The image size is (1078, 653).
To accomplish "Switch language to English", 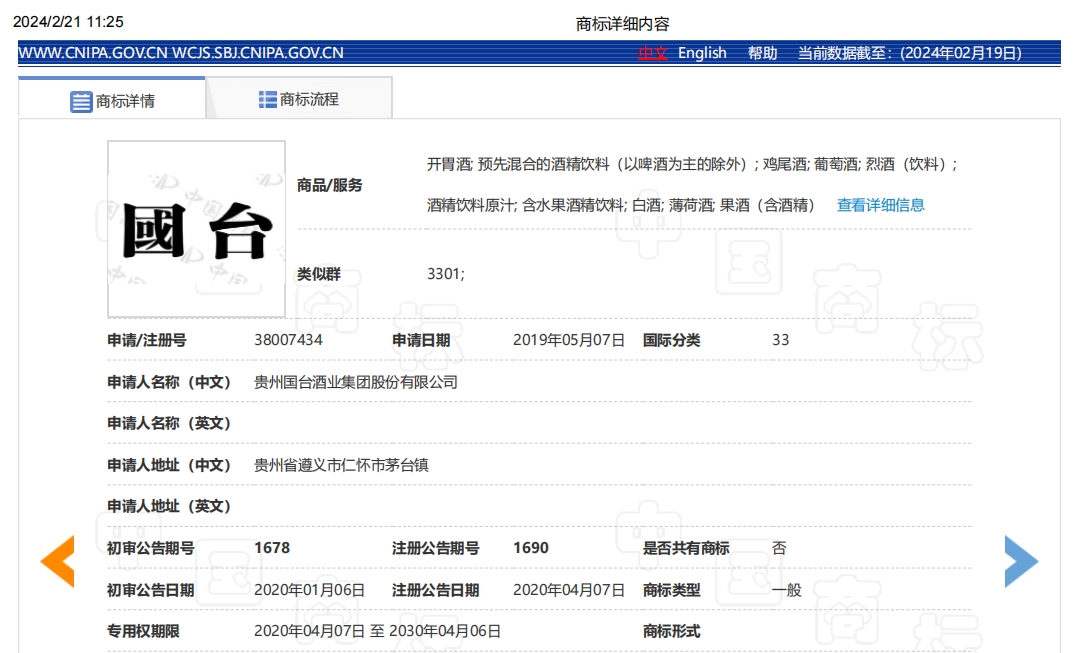I will [702, 53].
